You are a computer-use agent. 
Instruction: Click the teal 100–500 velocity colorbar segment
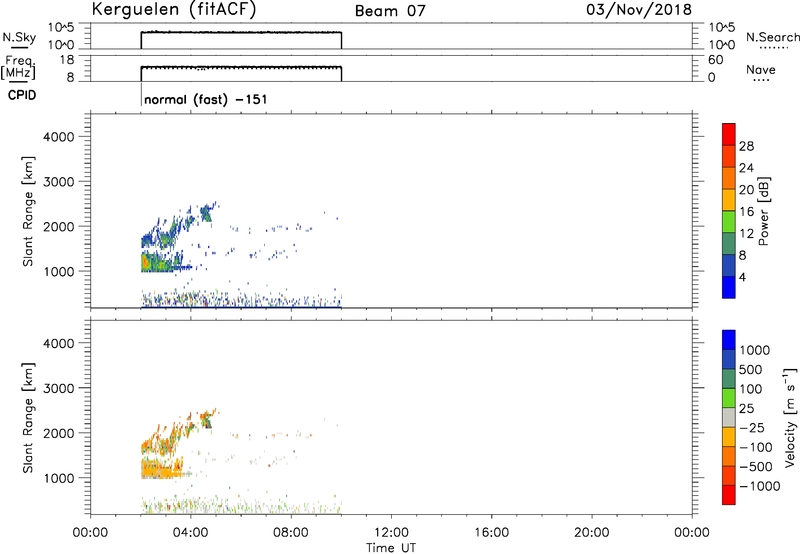729,379
